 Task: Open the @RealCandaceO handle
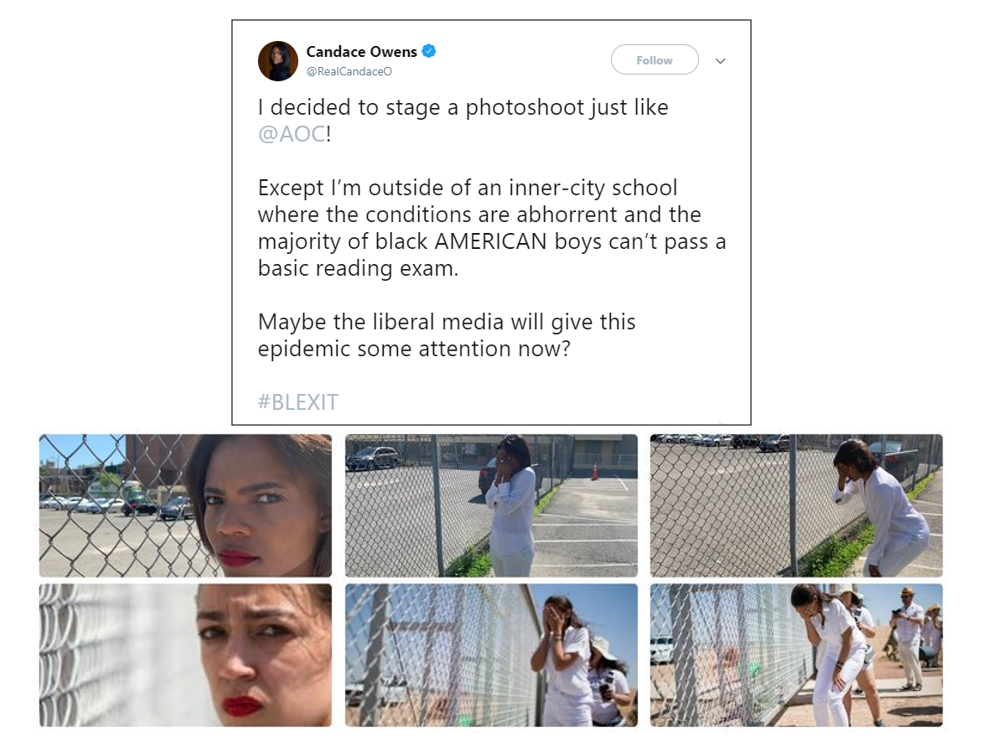coord(349,71)
